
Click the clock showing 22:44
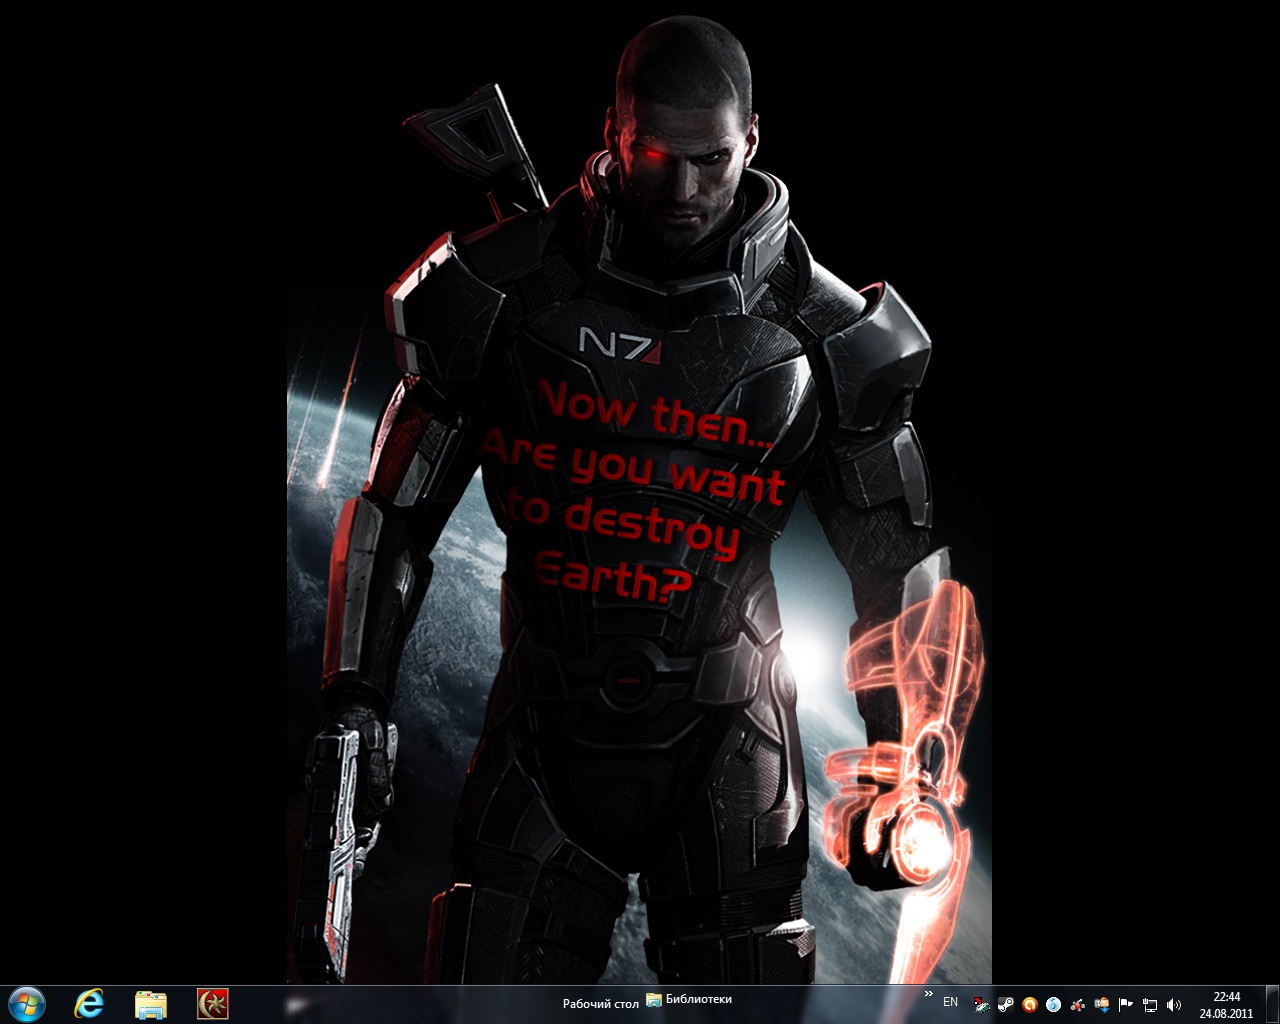tap(1226, 1004)
